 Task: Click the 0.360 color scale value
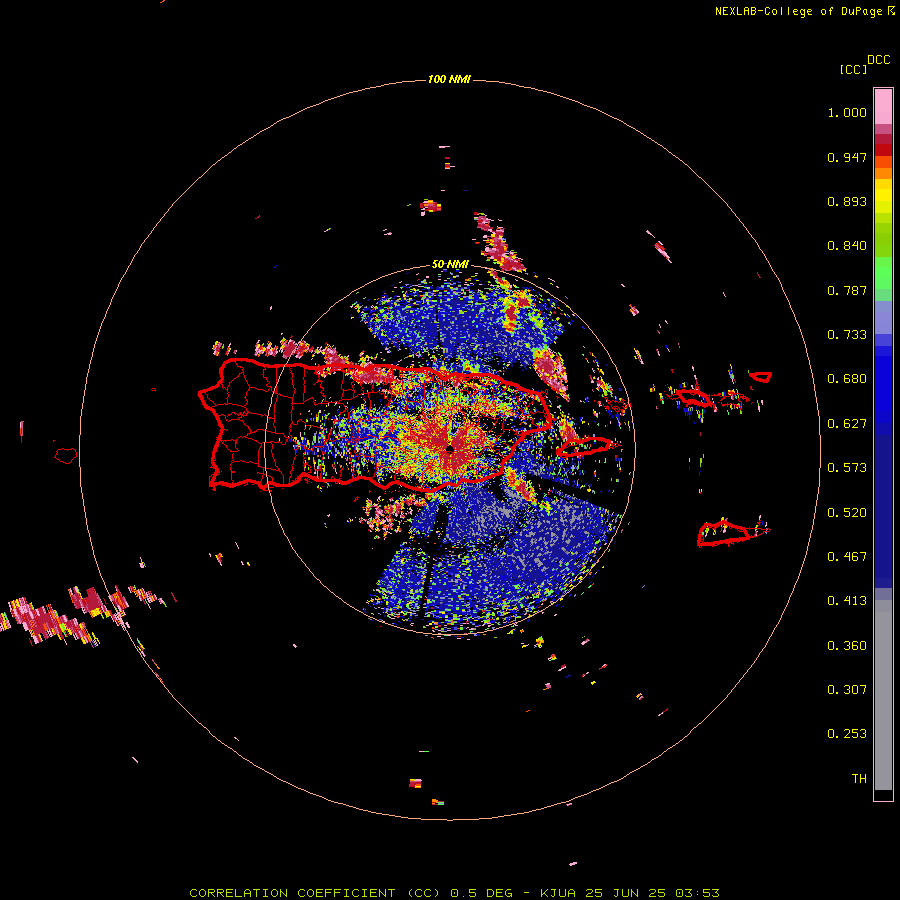(x=847, y=646)
